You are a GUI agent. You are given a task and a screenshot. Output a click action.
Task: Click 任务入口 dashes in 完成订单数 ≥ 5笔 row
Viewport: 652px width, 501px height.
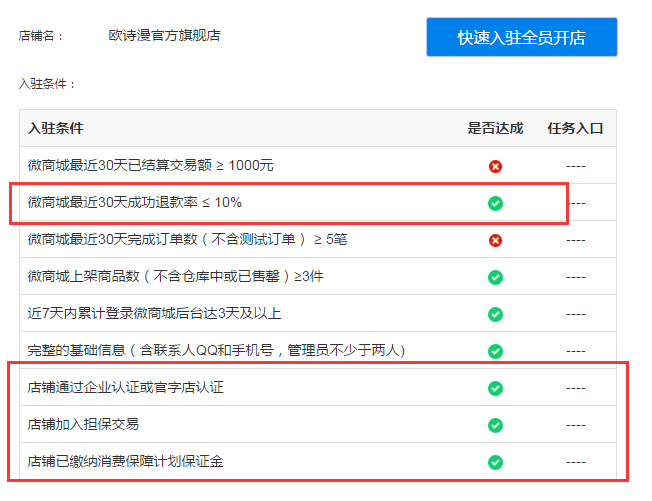pos(575,240)
